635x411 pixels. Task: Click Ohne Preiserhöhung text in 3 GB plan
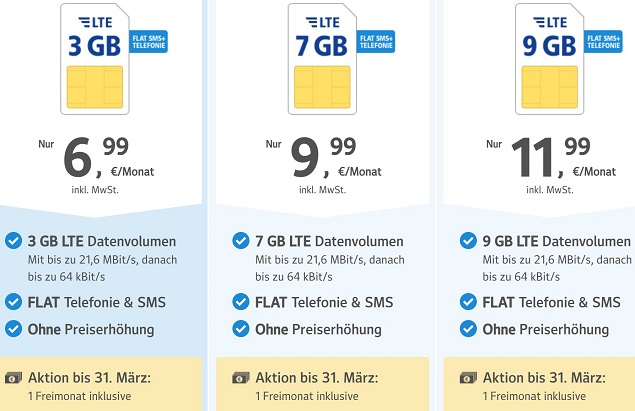(x=91, y=329)
